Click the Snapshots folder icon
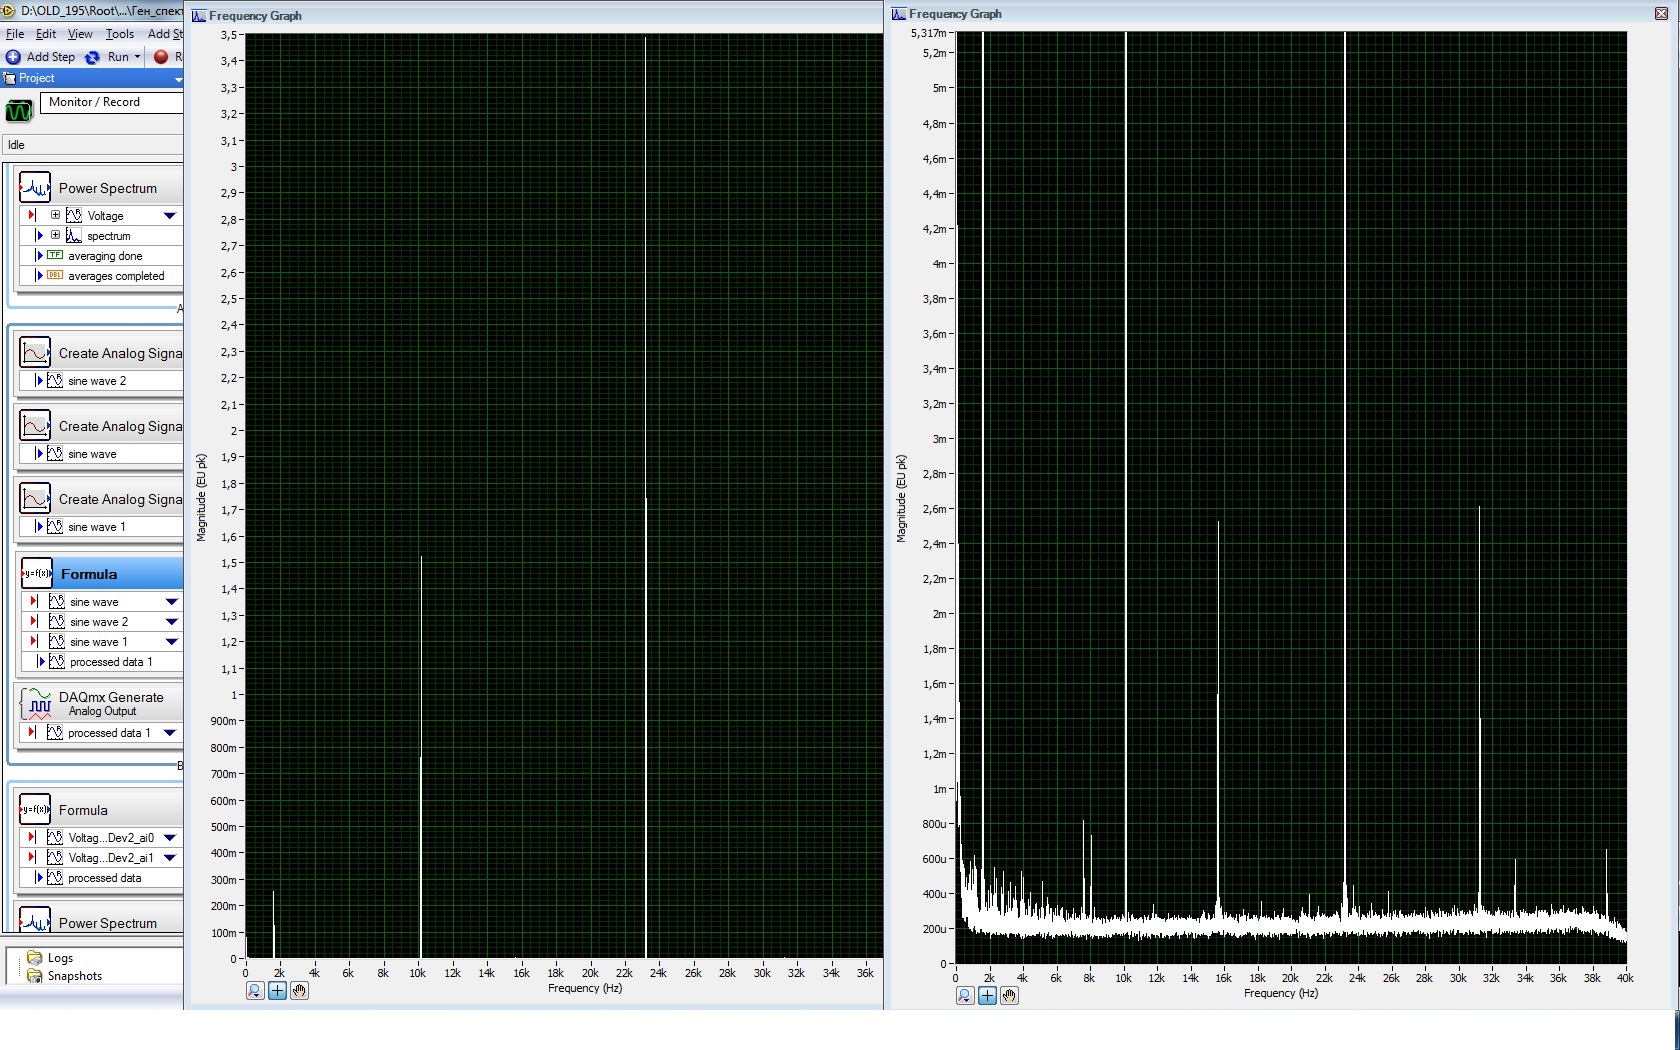Screen dimensions: 1680x1050 [35, 976]
